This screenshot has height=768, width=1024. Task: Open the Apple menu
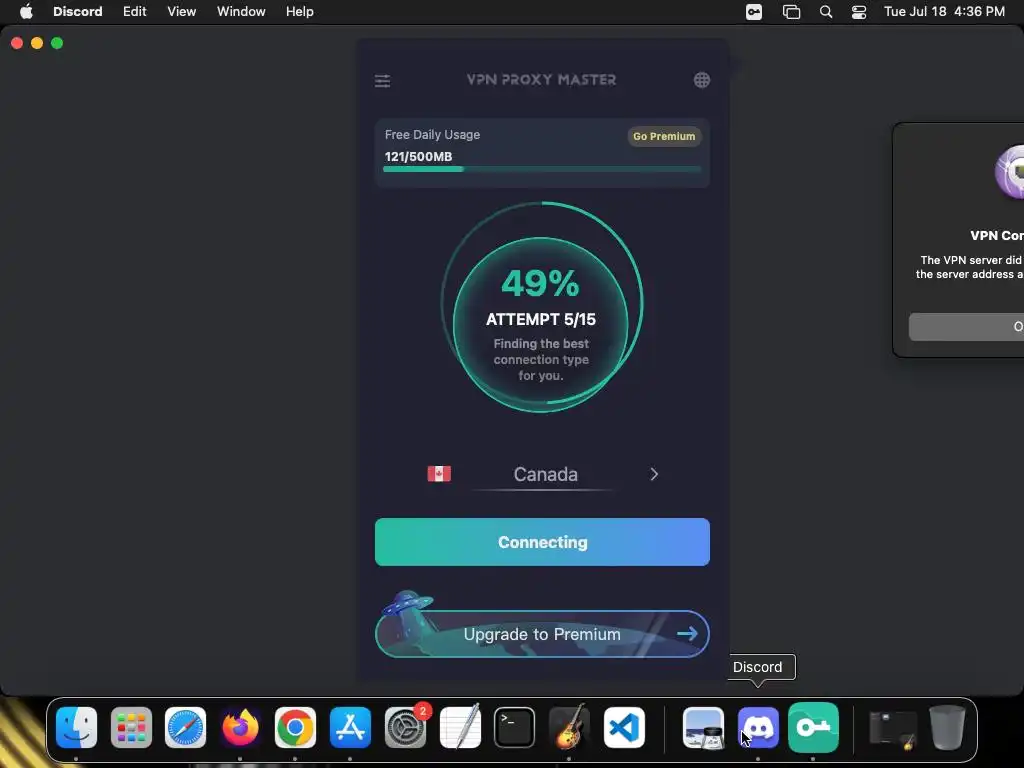[x=26, y=12]
